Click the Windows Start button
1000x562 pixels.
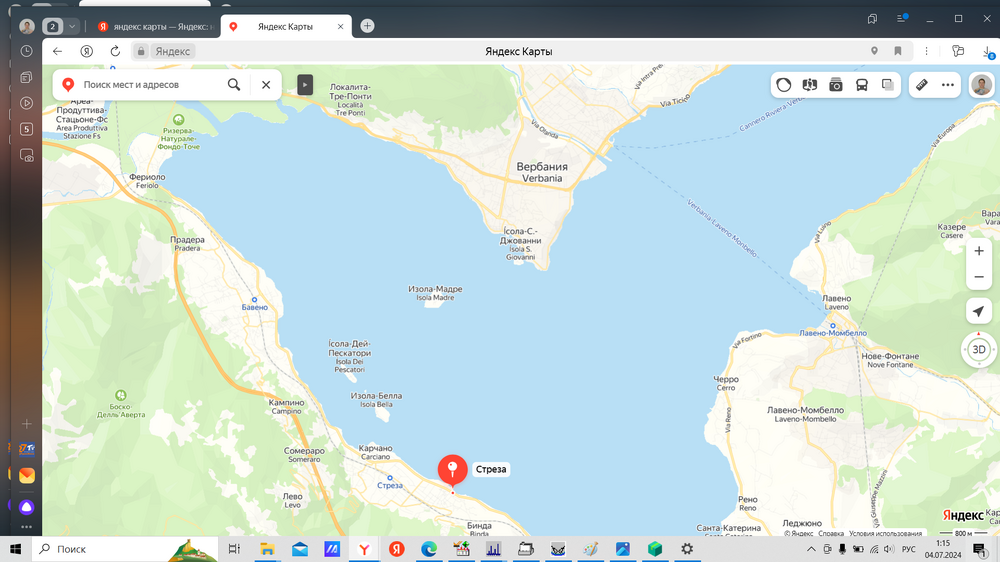(15, 549)
